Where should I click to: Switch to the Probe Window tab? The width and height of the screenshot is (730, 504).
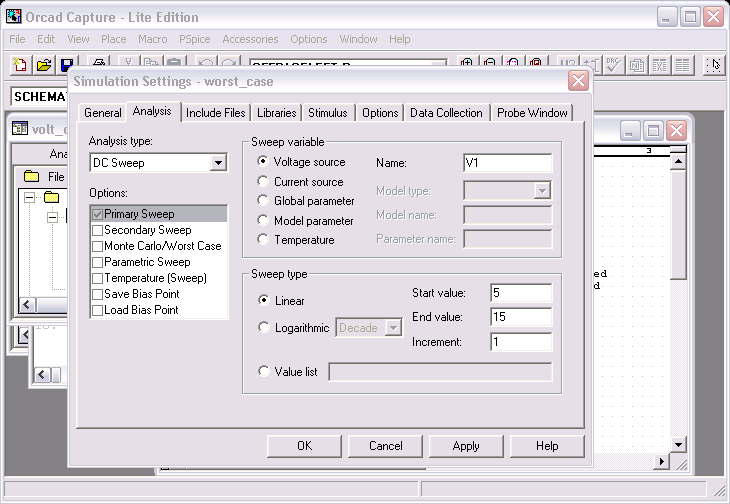coord(532,113)
